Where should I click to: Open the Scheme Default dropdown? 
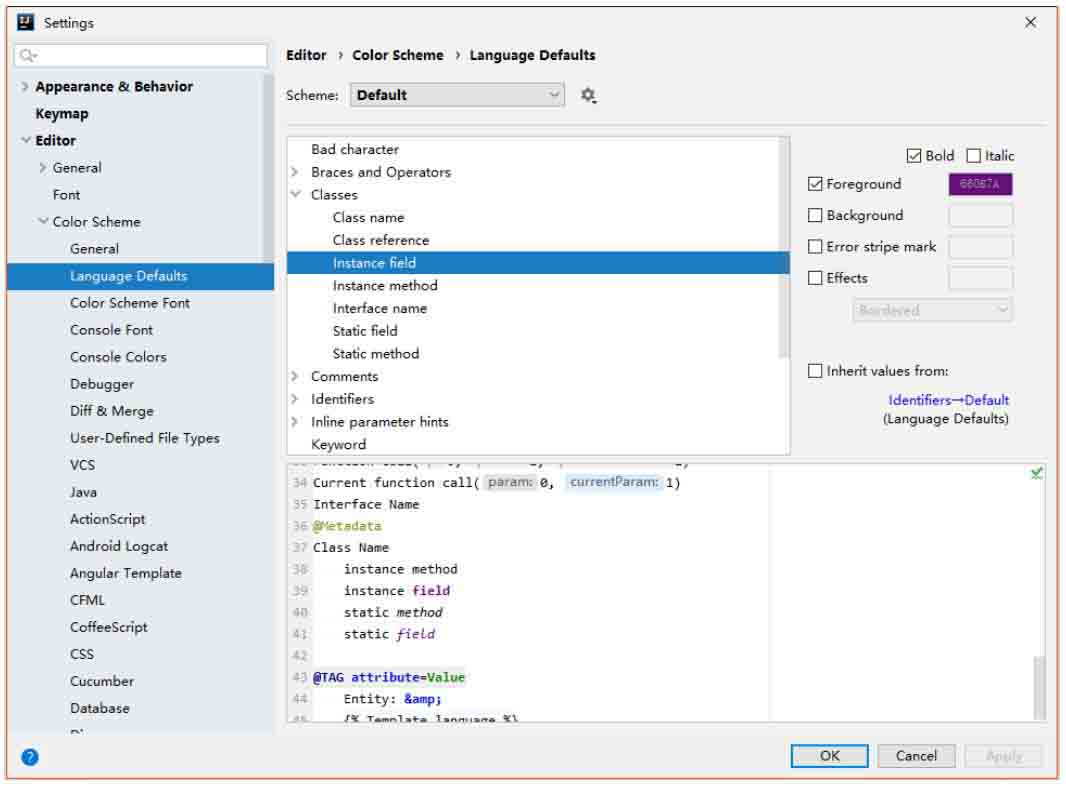pos(457,95)
